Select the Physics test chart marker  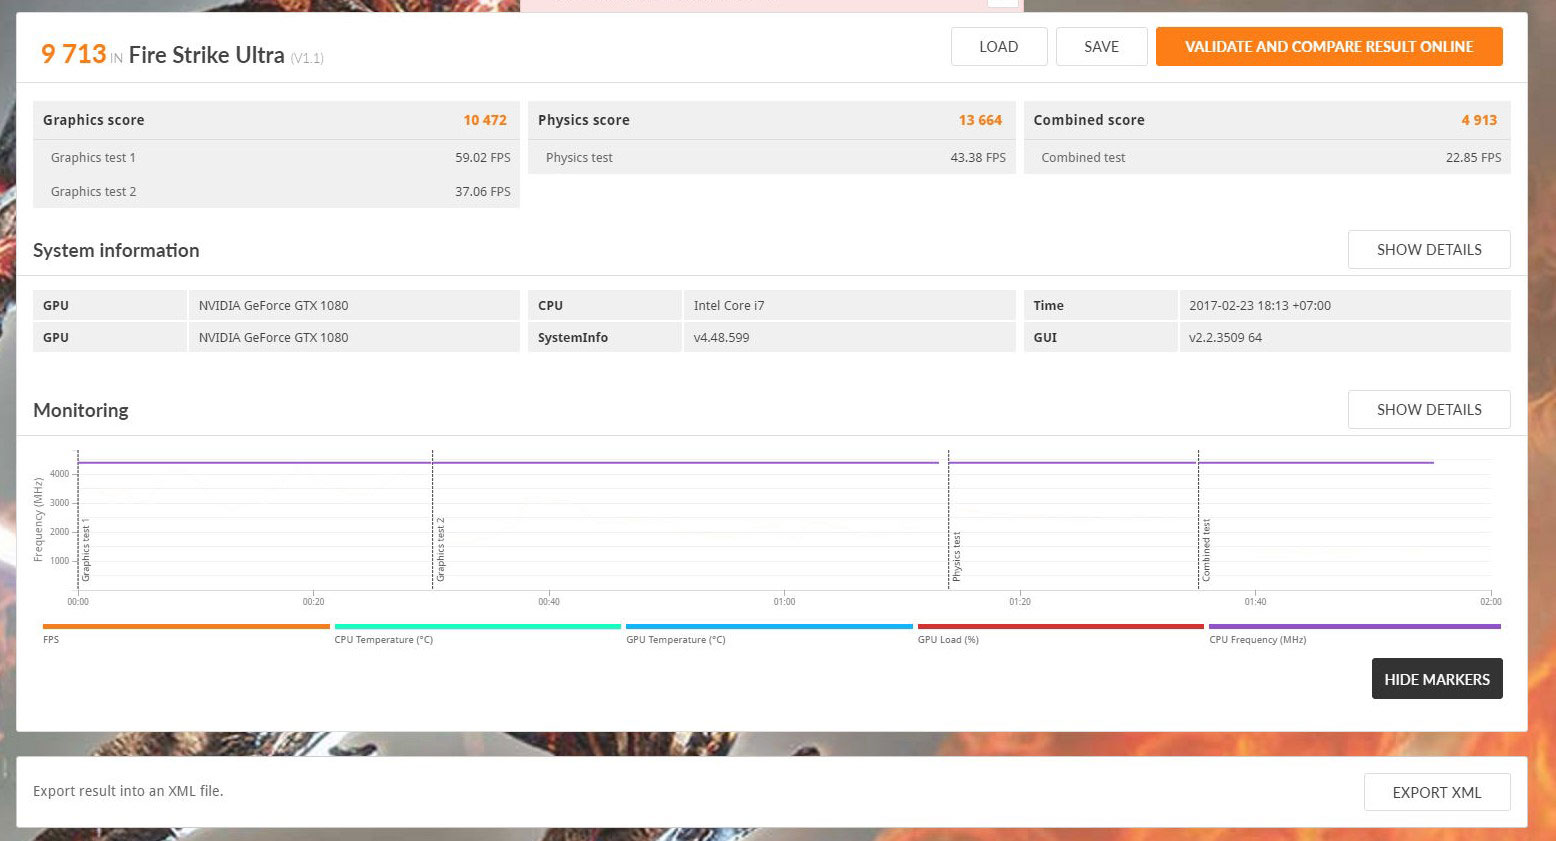pyautogui.click(x=956, y=556)
